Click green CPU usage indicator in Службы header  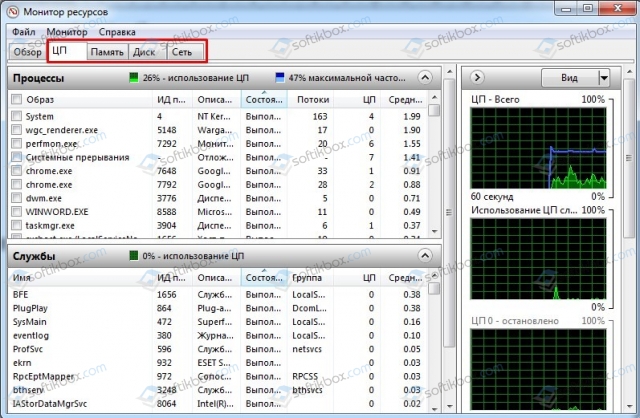point(133,256)
